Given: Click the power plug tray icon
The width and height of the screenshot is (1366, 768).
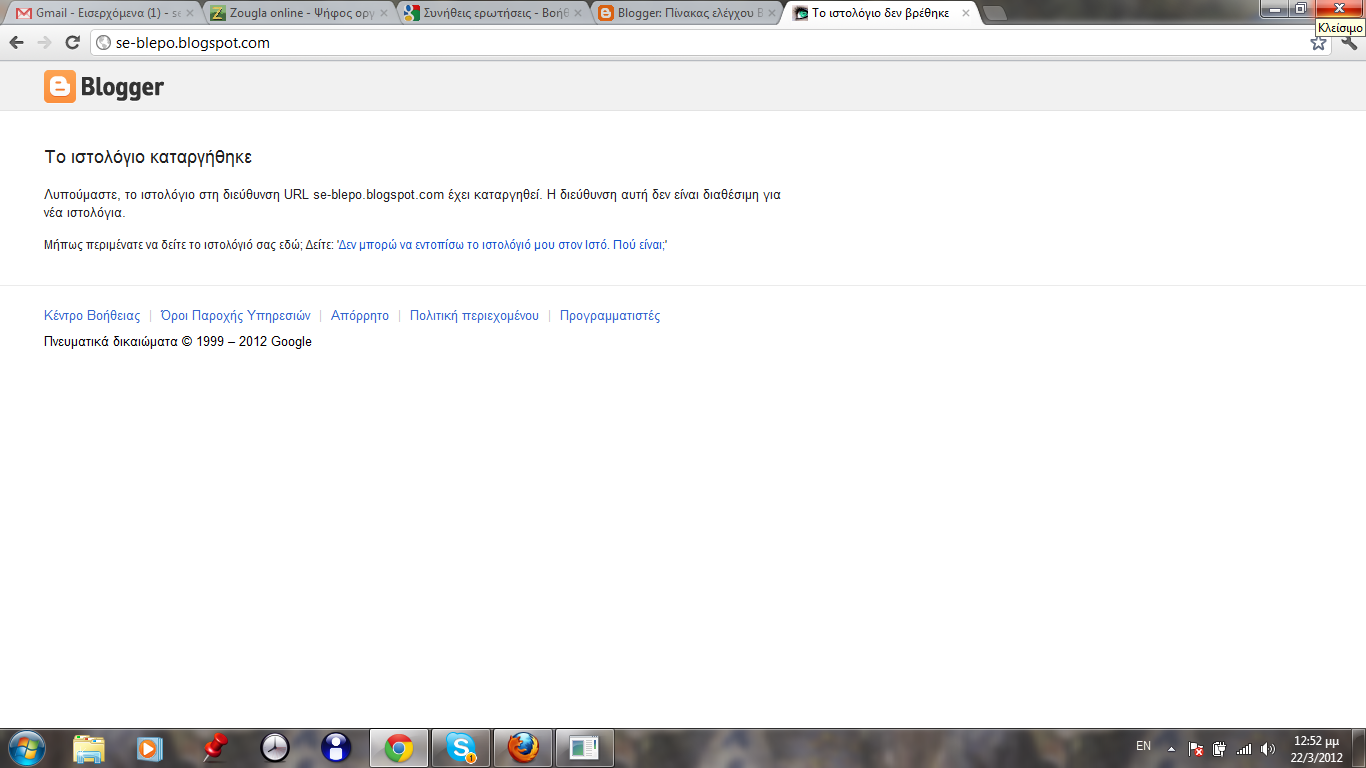Looking at the screenshot, I should click(1220, 749).
